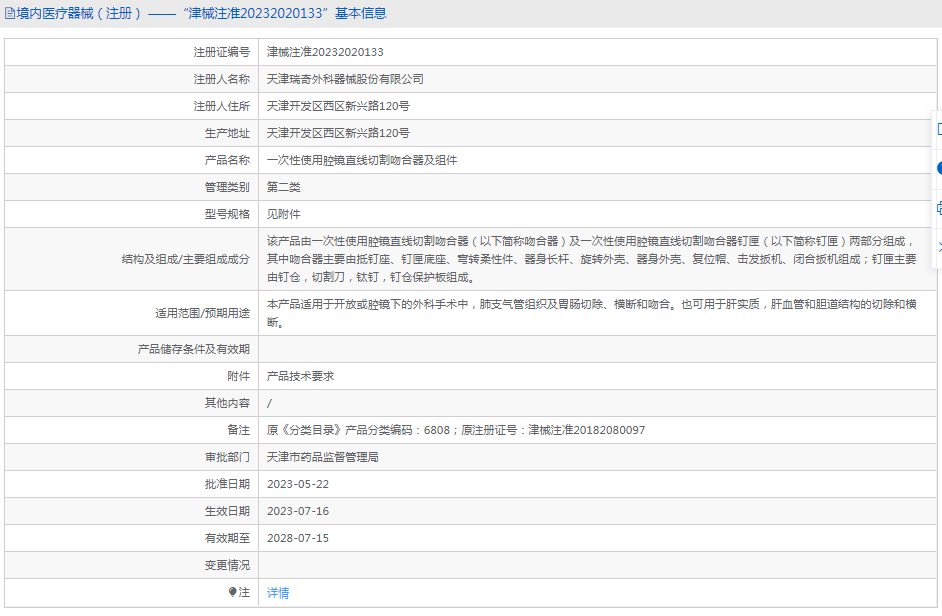Image resolution: width=942 pixels, height=616 pixels.
Task: Select effective date 2023-07-16
Action: [x=298, y=511]
